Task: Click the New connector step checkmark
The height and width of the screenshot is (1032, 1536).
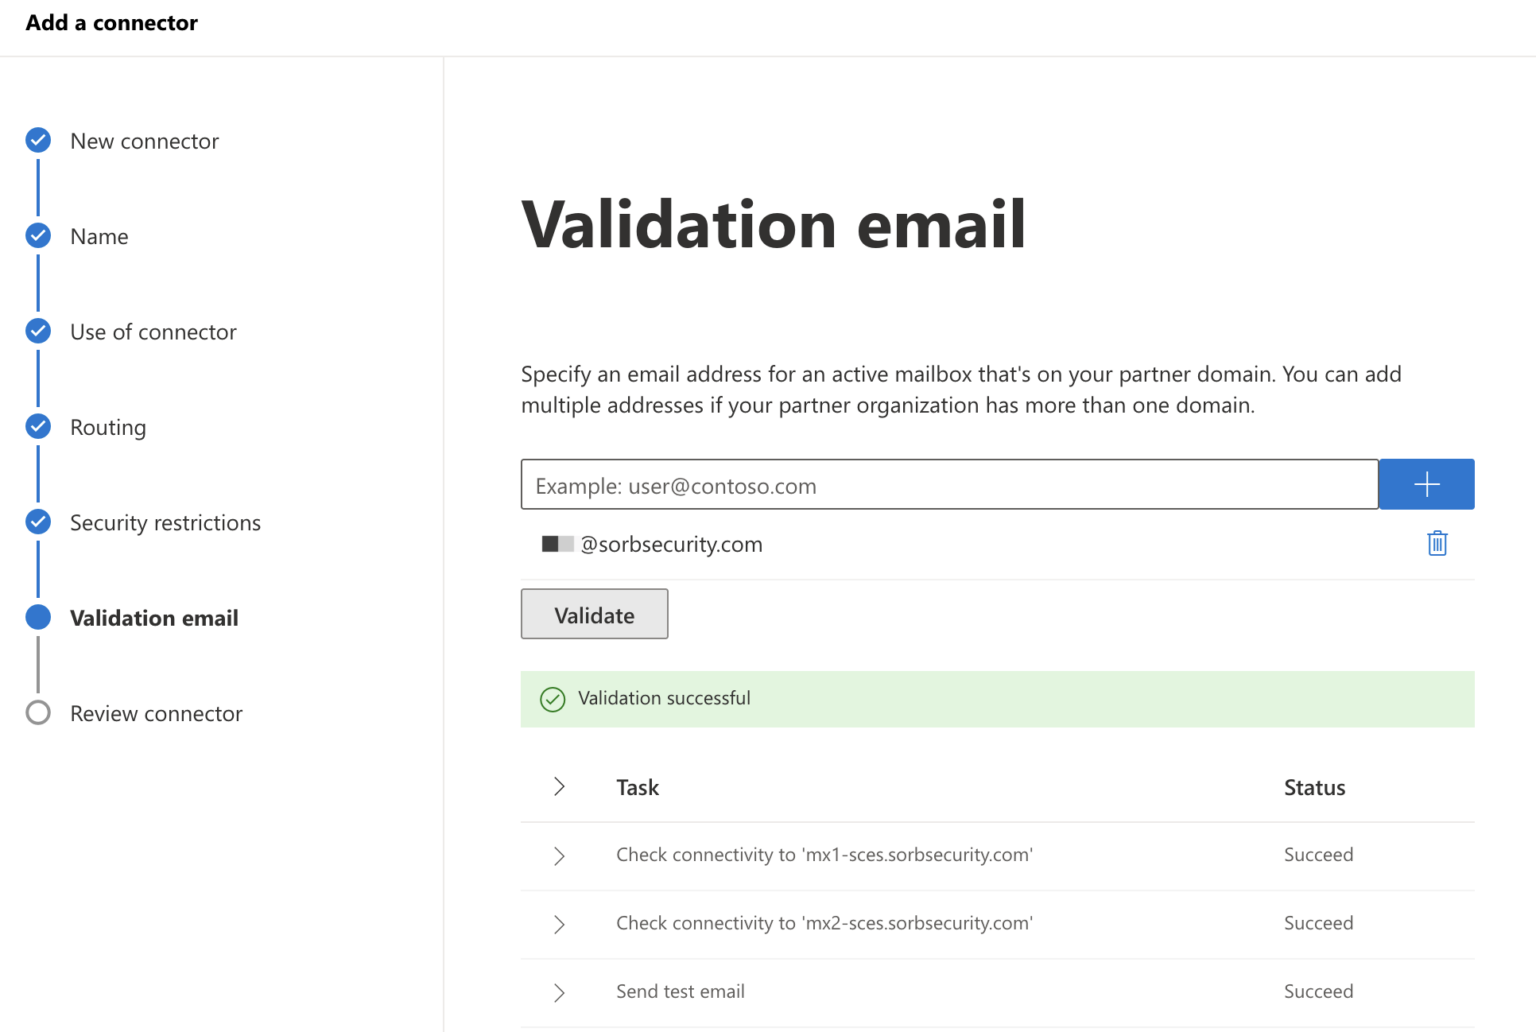Action: coord(38,140)
